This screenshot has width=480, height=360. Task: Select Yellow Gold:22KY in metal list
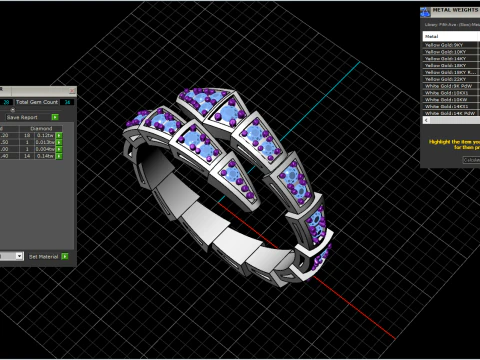pyautogui.click(x=451, y=79)
